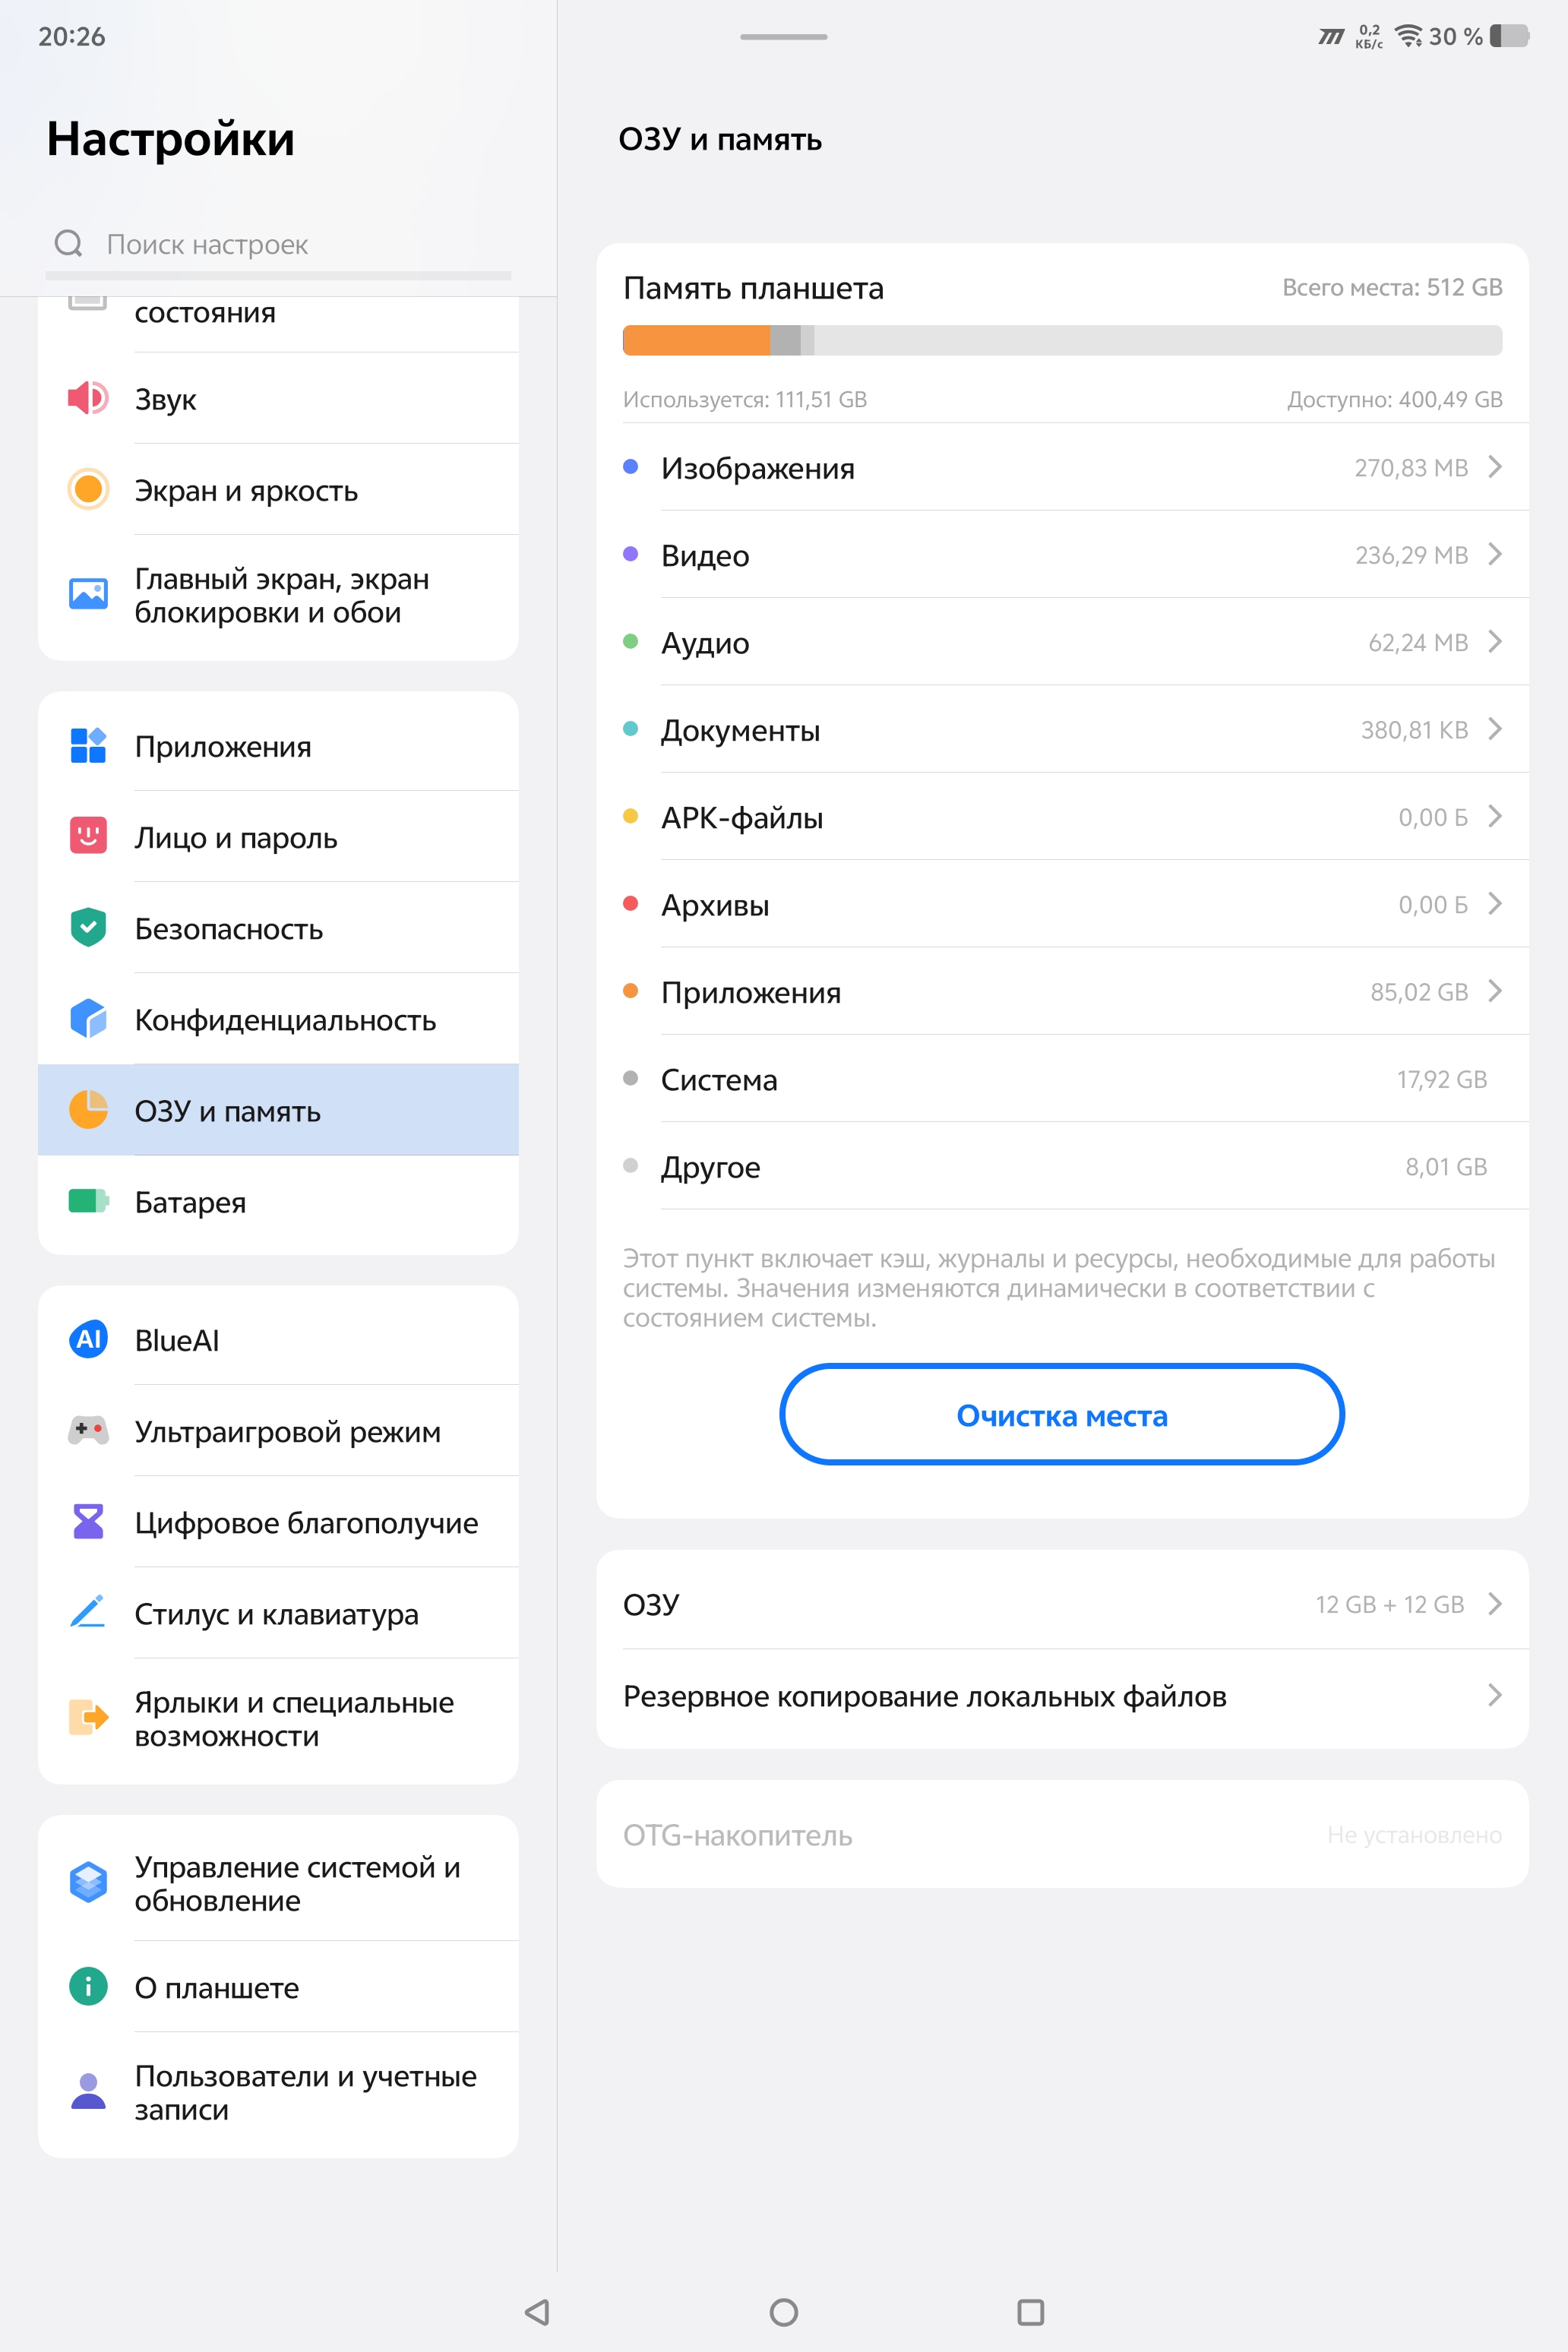Select the Stylus and keyboard pen icon
Viewport: 1568px width, 2352px height.
click(88, 1611)
